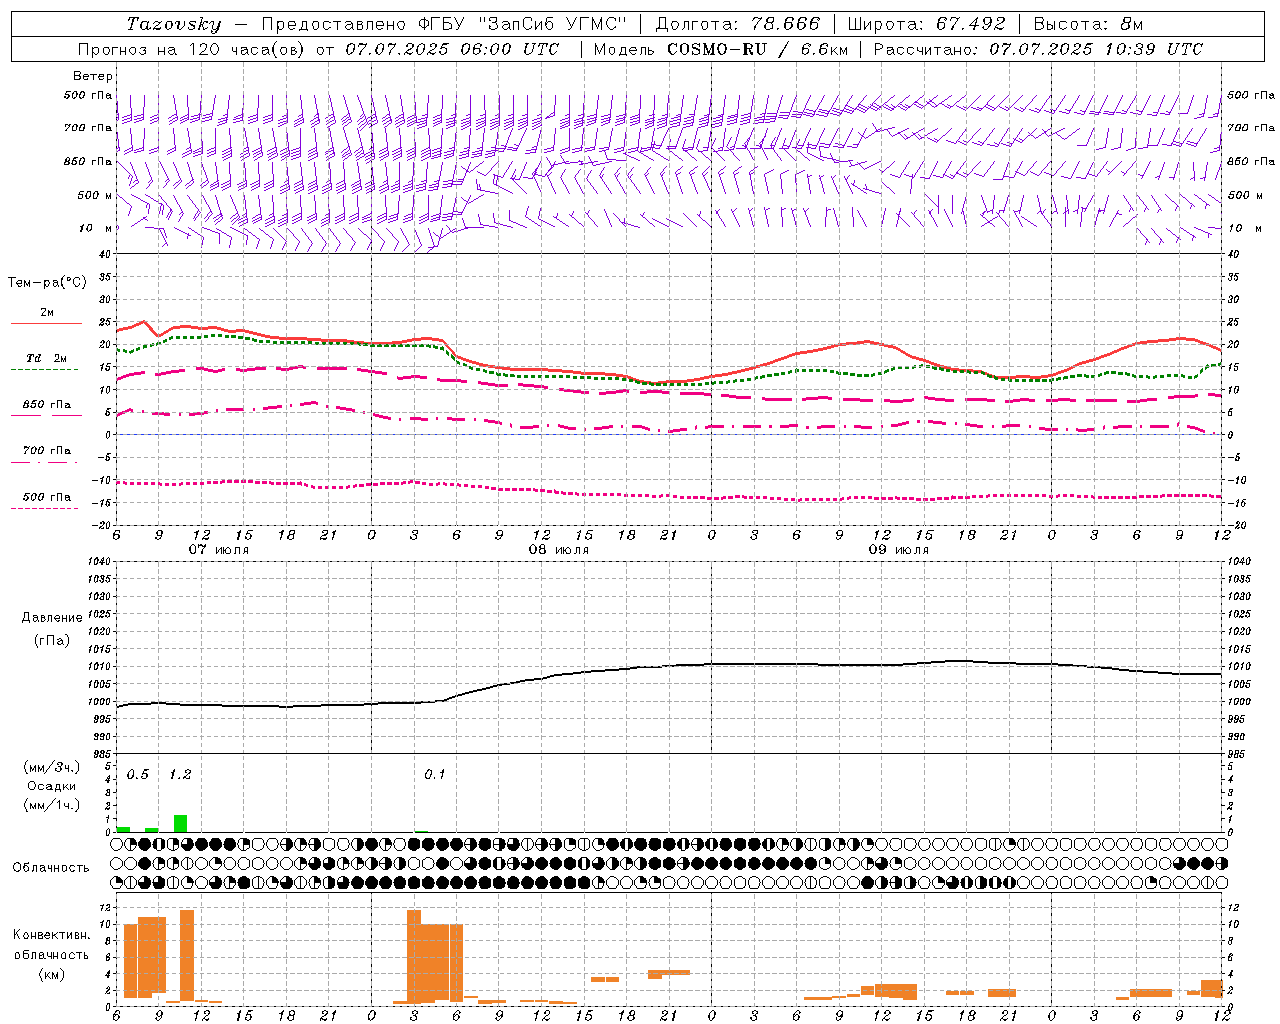
Task: Click the Рассчитано: 07.07.2025 10:39 UTC timestamp
Action: (1038, 49)
